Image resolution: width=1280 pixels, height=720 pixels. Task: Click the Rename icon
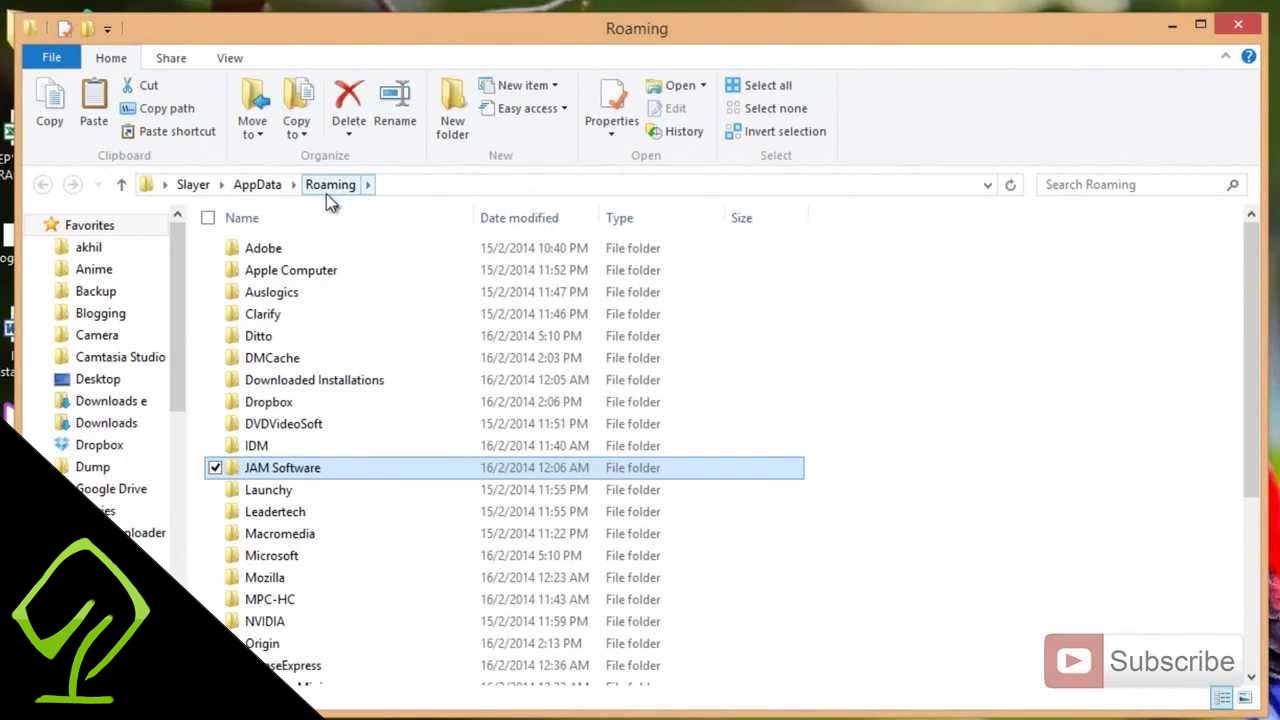click(x=395, y=94)
